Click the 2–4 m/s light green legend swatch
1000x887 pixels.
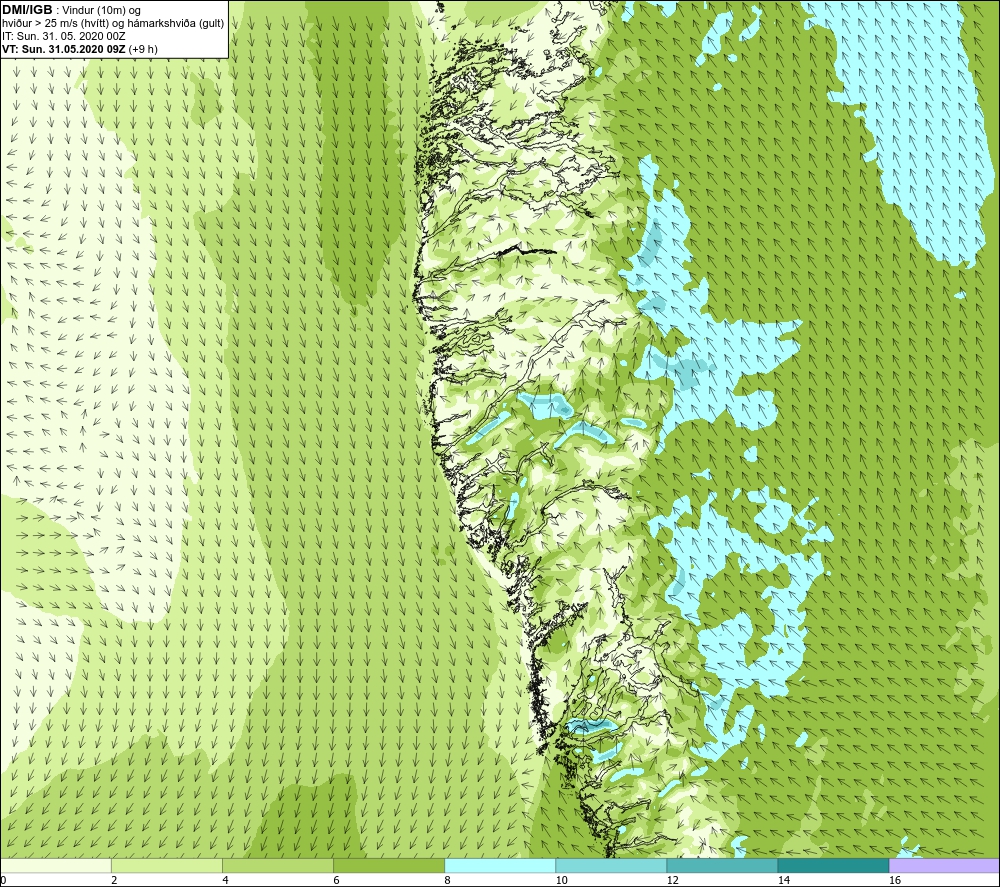click(x=166, y=865)
